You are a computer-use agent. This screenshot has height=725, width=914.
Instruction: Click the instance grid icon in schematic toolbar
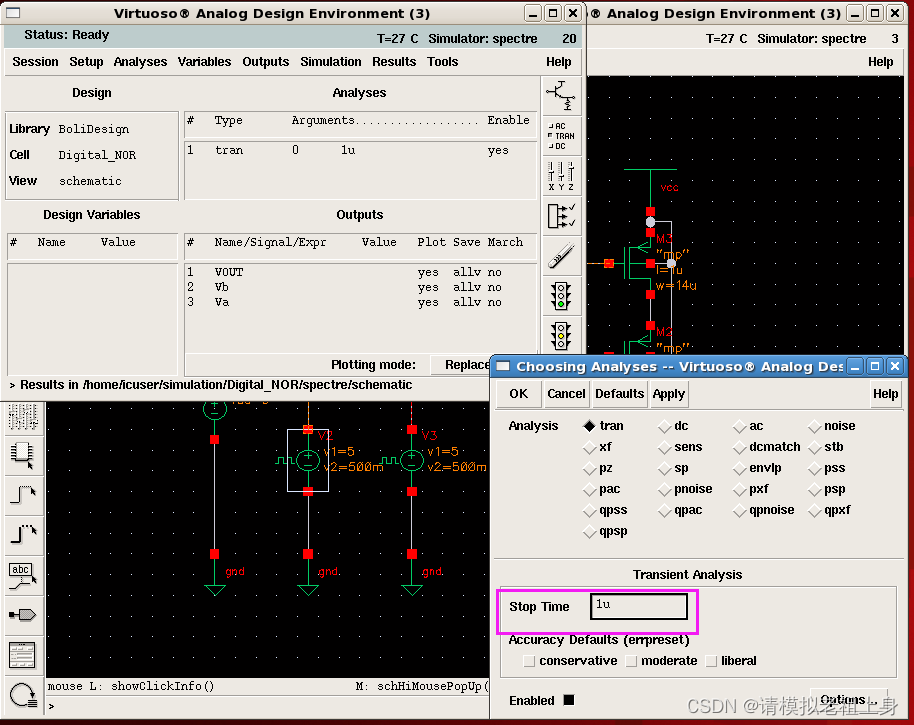pos(23,417)
